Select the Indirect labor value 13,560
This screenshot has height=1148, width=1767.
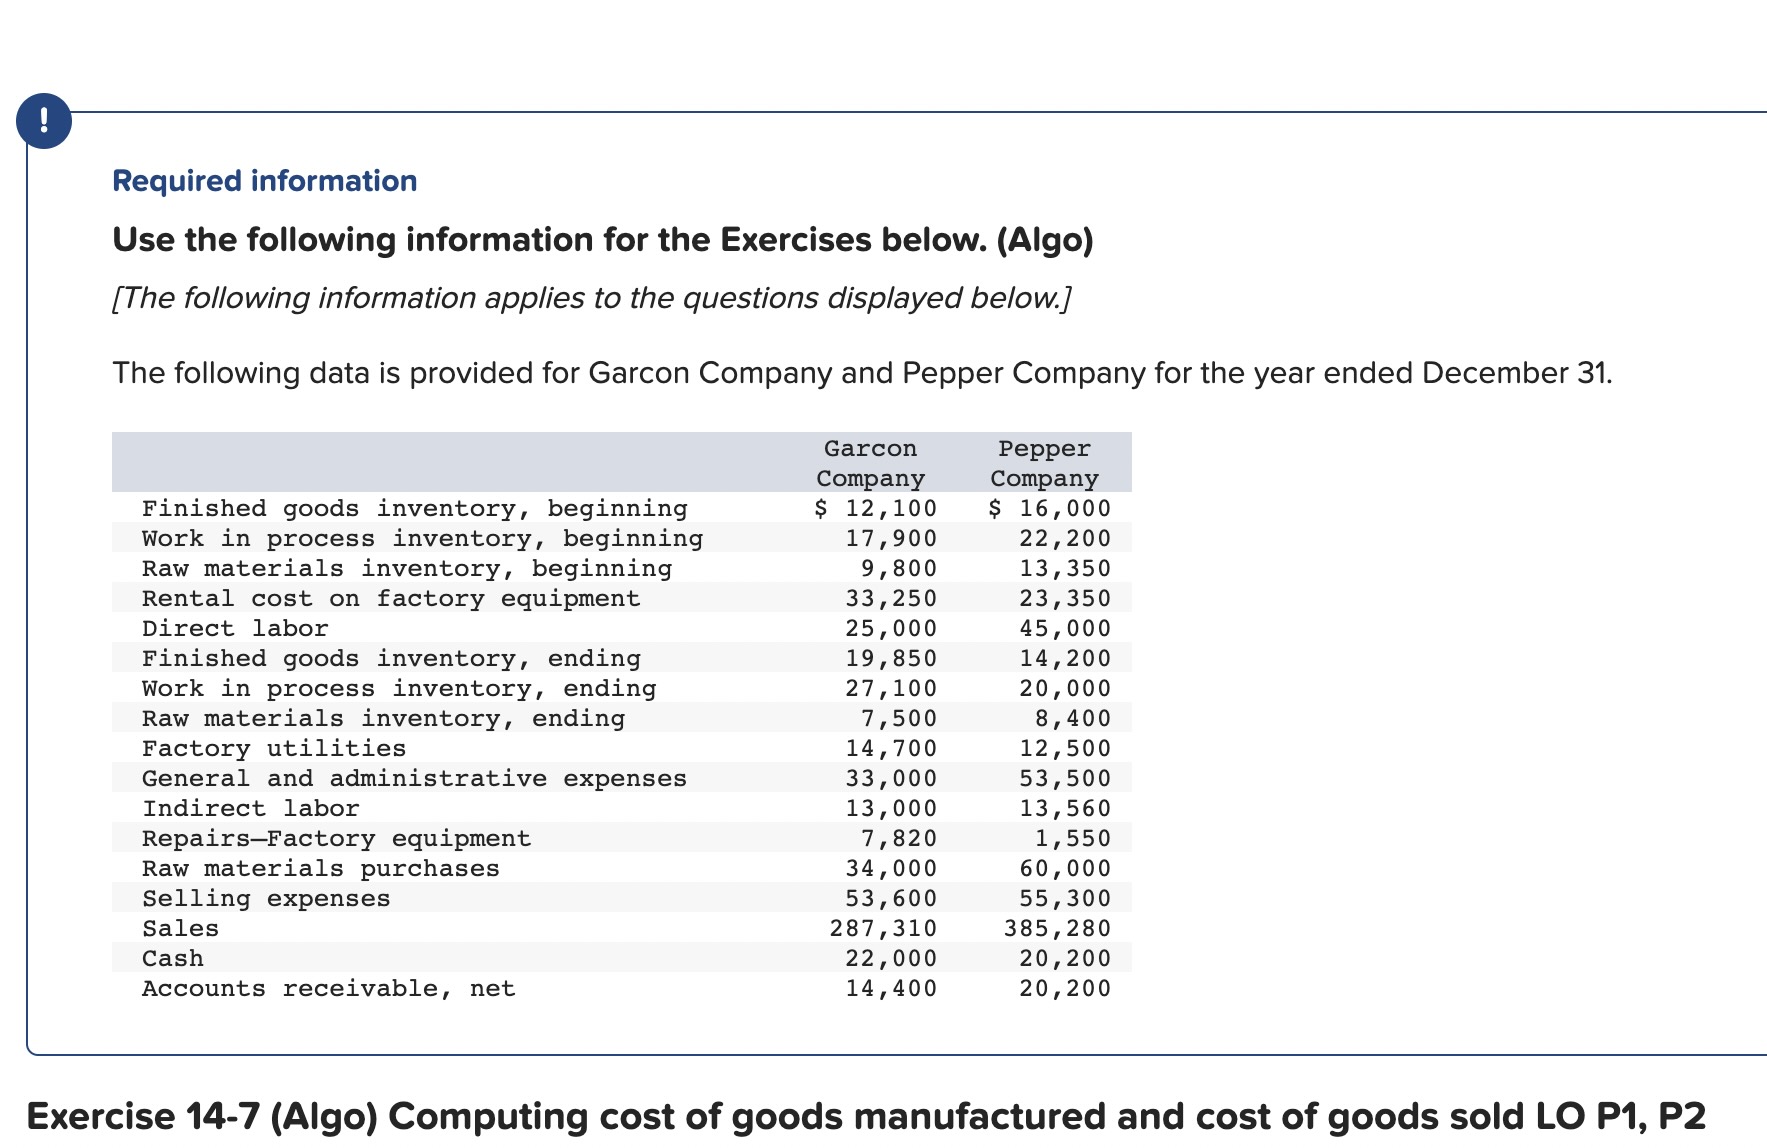[x=1064, y=808]
